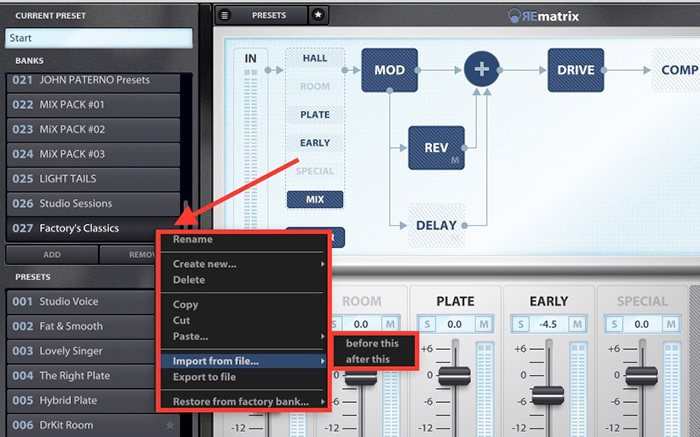Click the SPECIAL gain value 0.0

(x=642, y=324)
